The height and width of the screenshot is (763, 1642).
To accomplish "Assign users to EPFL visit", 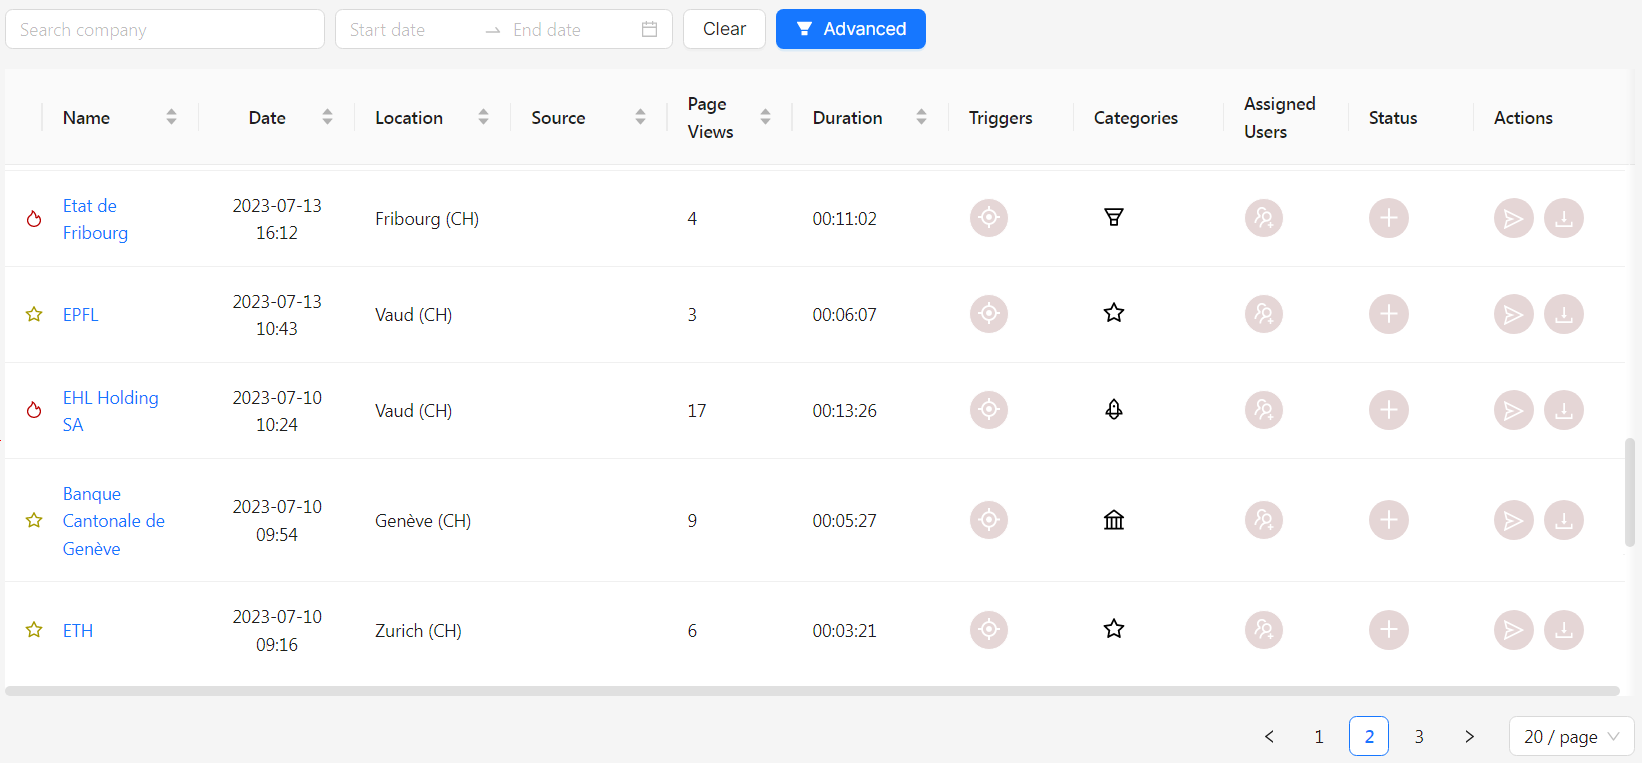I will coord(1264,314).
